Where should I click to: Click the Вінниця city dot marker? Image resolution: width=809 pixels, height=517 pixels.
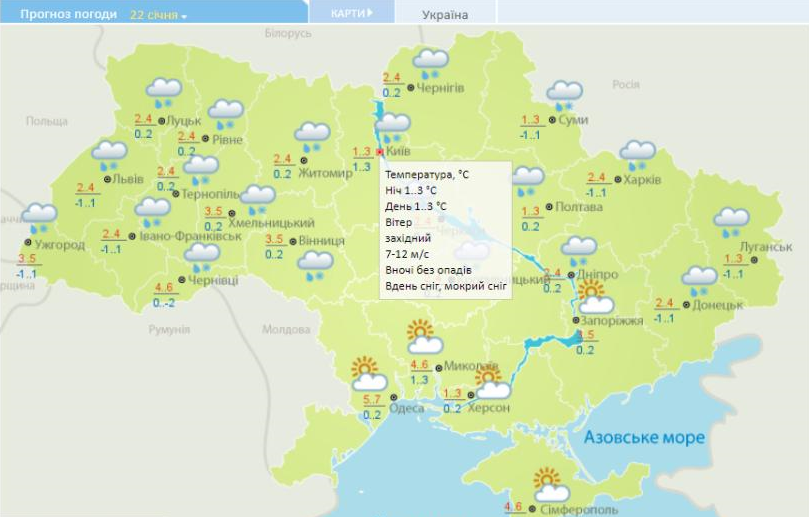[x=292, y=241]
